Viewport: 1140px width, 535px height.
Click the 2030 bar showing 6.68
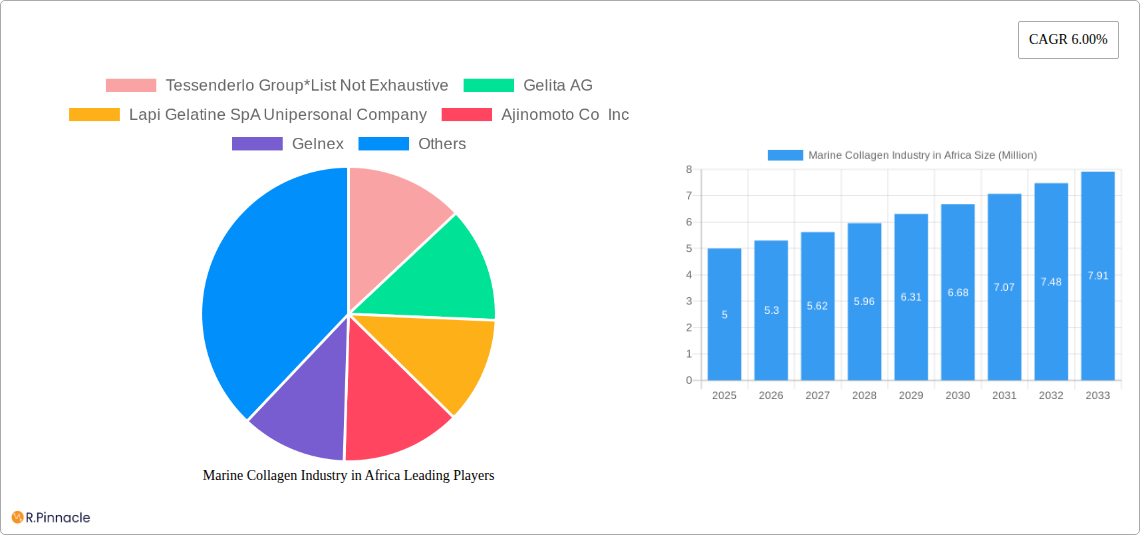(x=958, y=292)
